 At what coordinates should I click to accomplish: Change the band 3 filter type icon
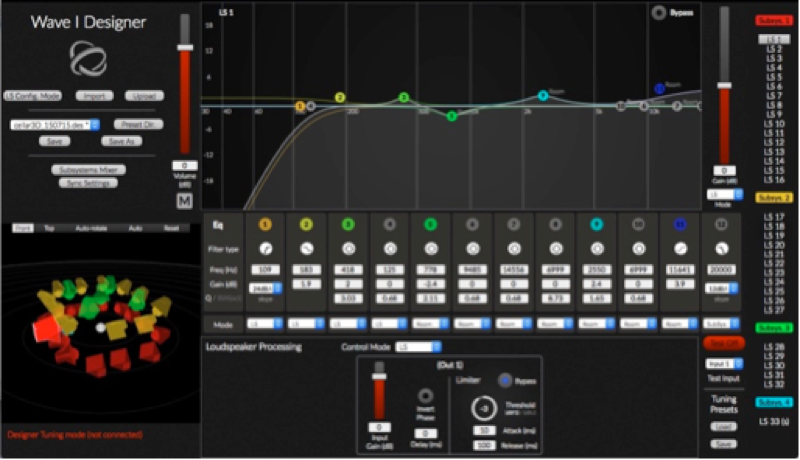click(348, 249)
